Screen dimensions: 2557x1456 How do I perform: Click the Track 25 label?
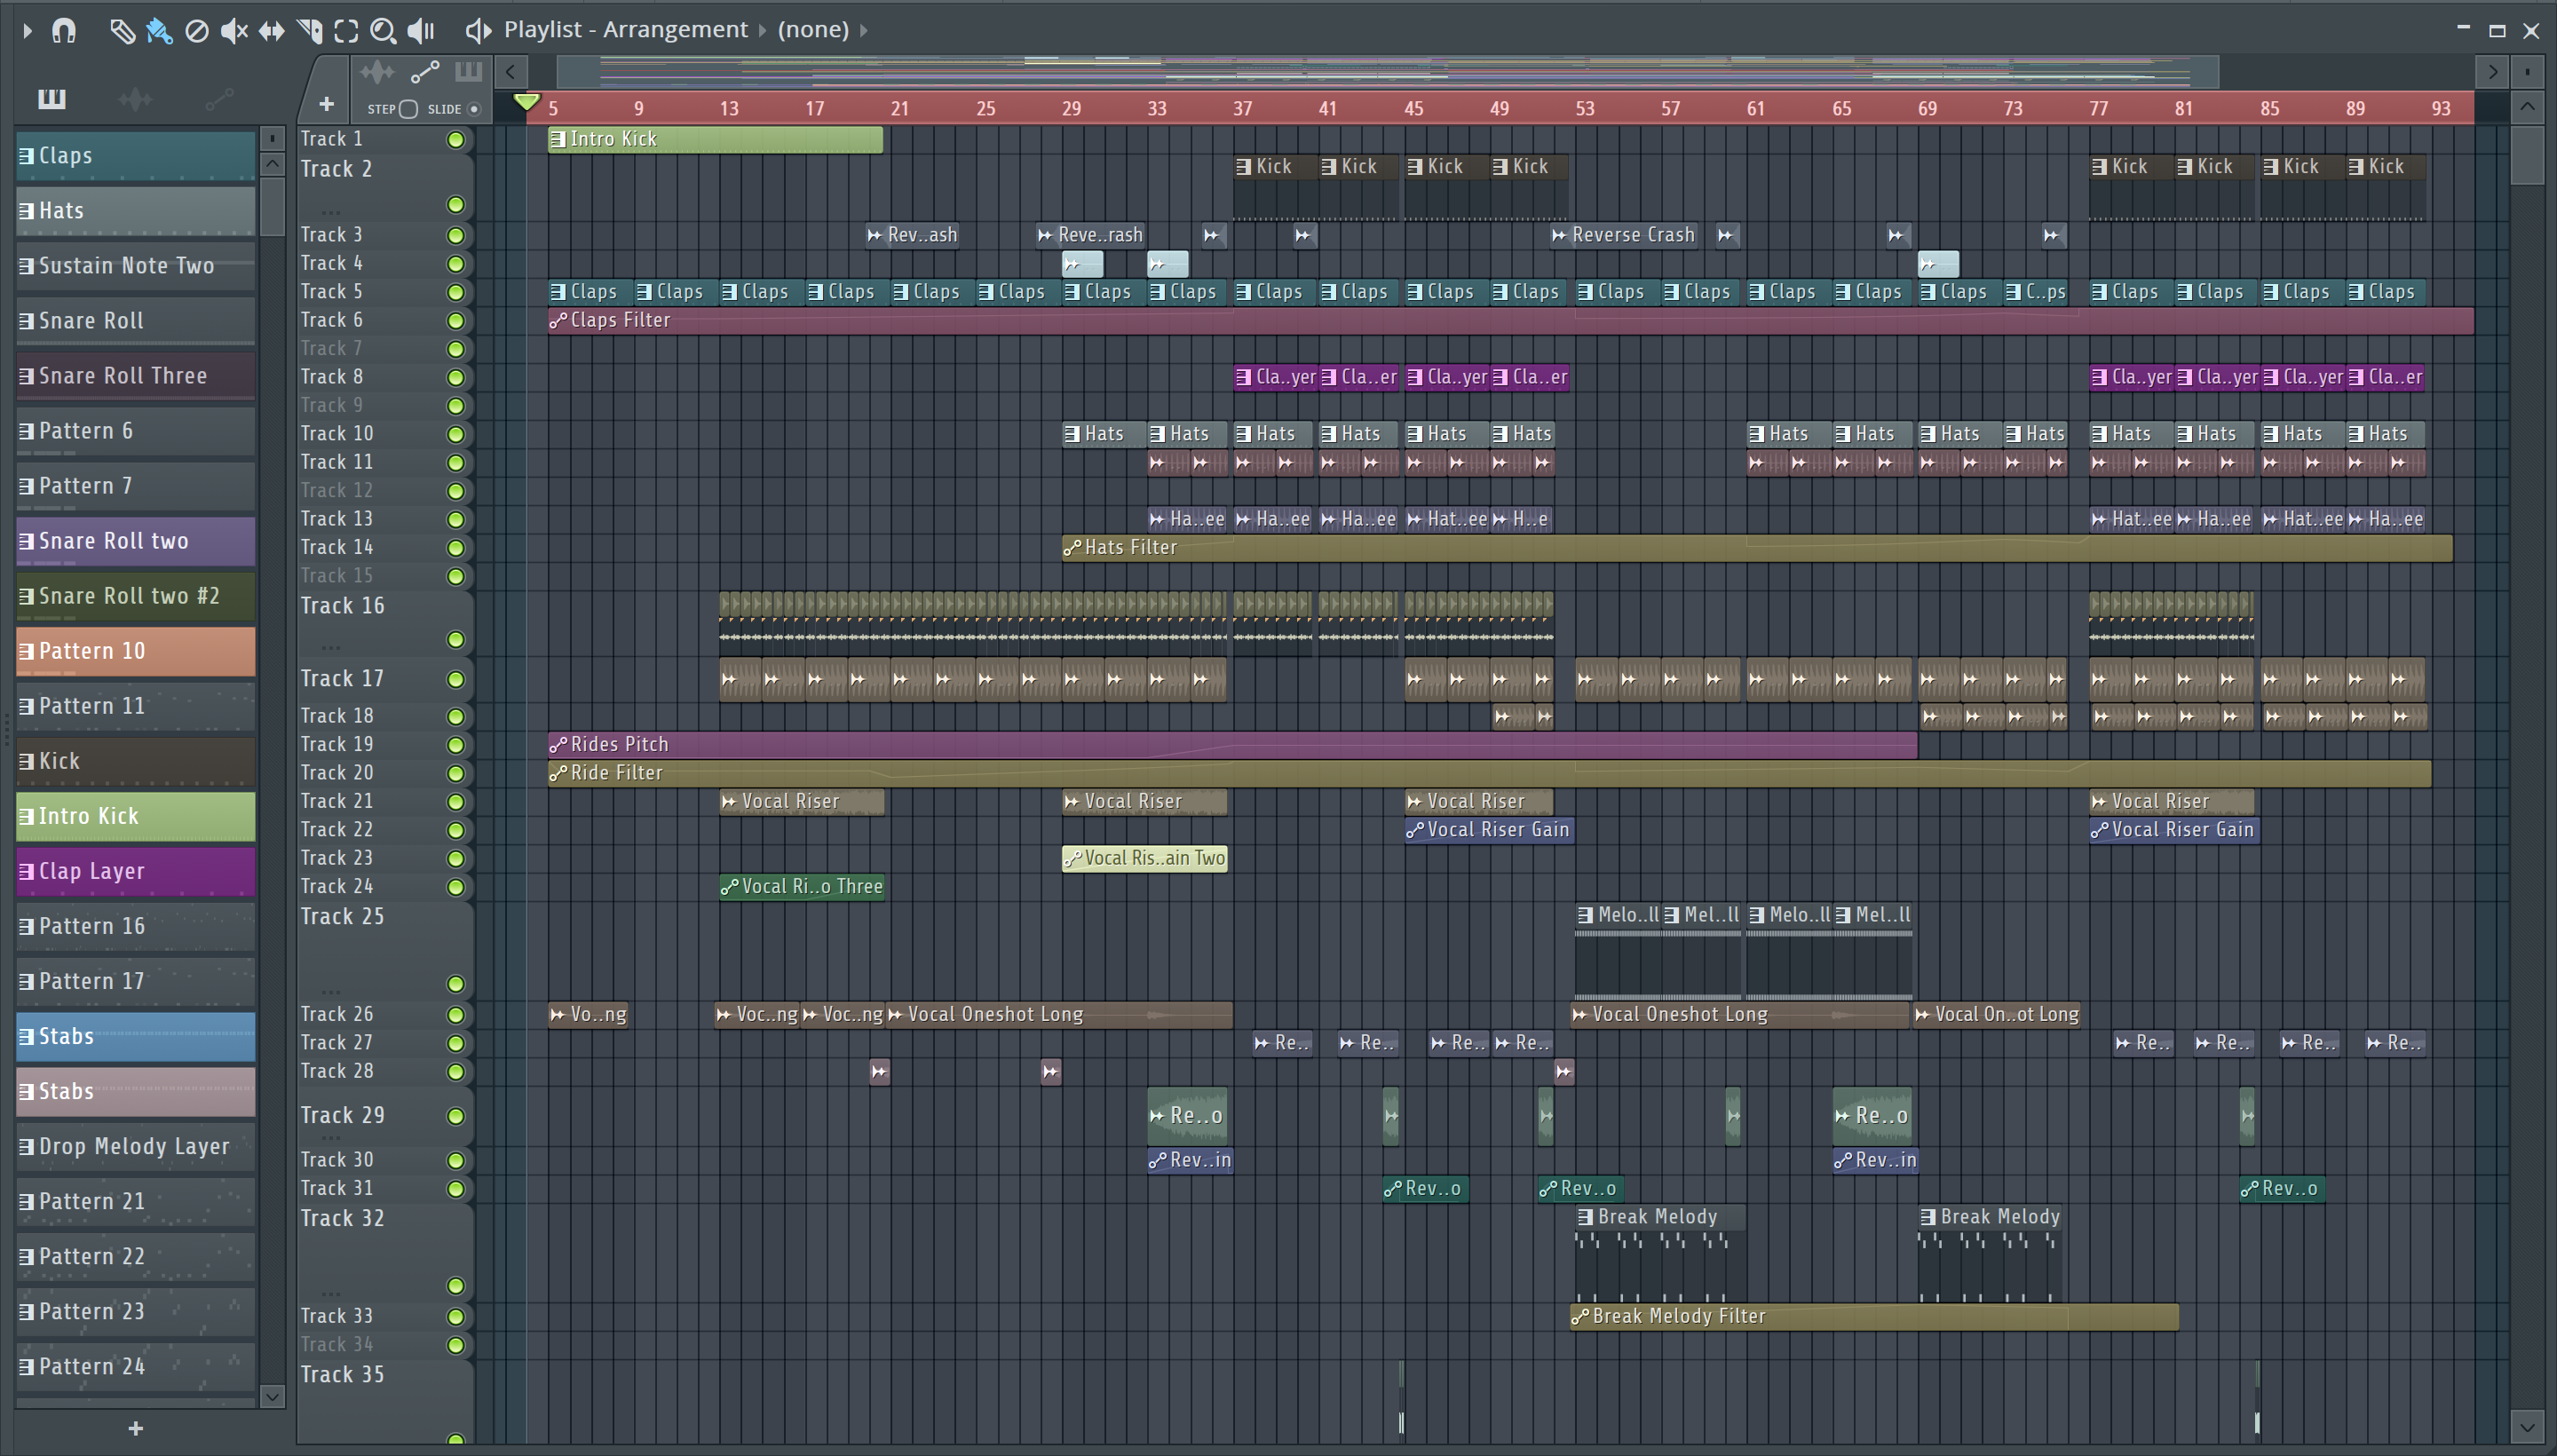[x=343, y=917]
